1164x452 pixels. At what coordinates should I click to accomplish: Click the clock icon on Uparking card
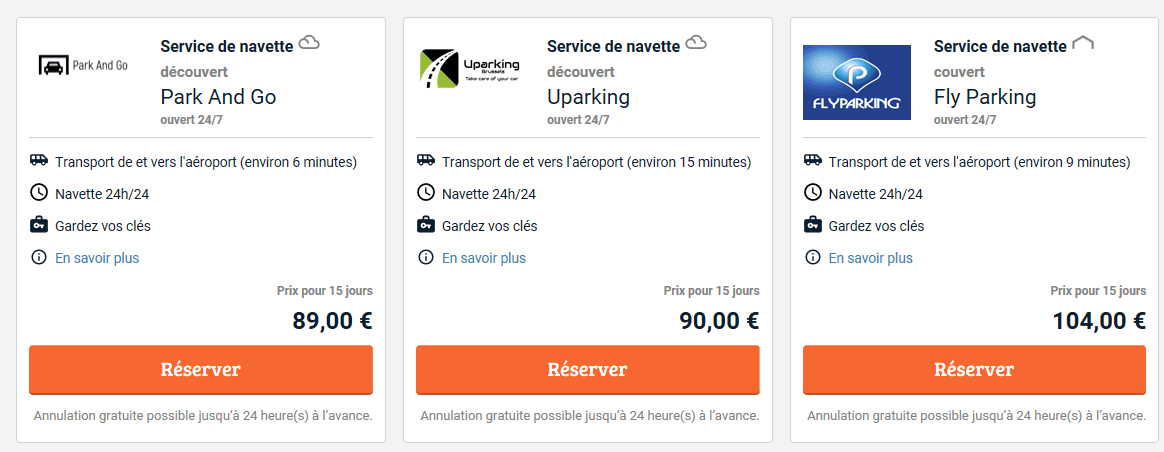(x=425, y=193)
